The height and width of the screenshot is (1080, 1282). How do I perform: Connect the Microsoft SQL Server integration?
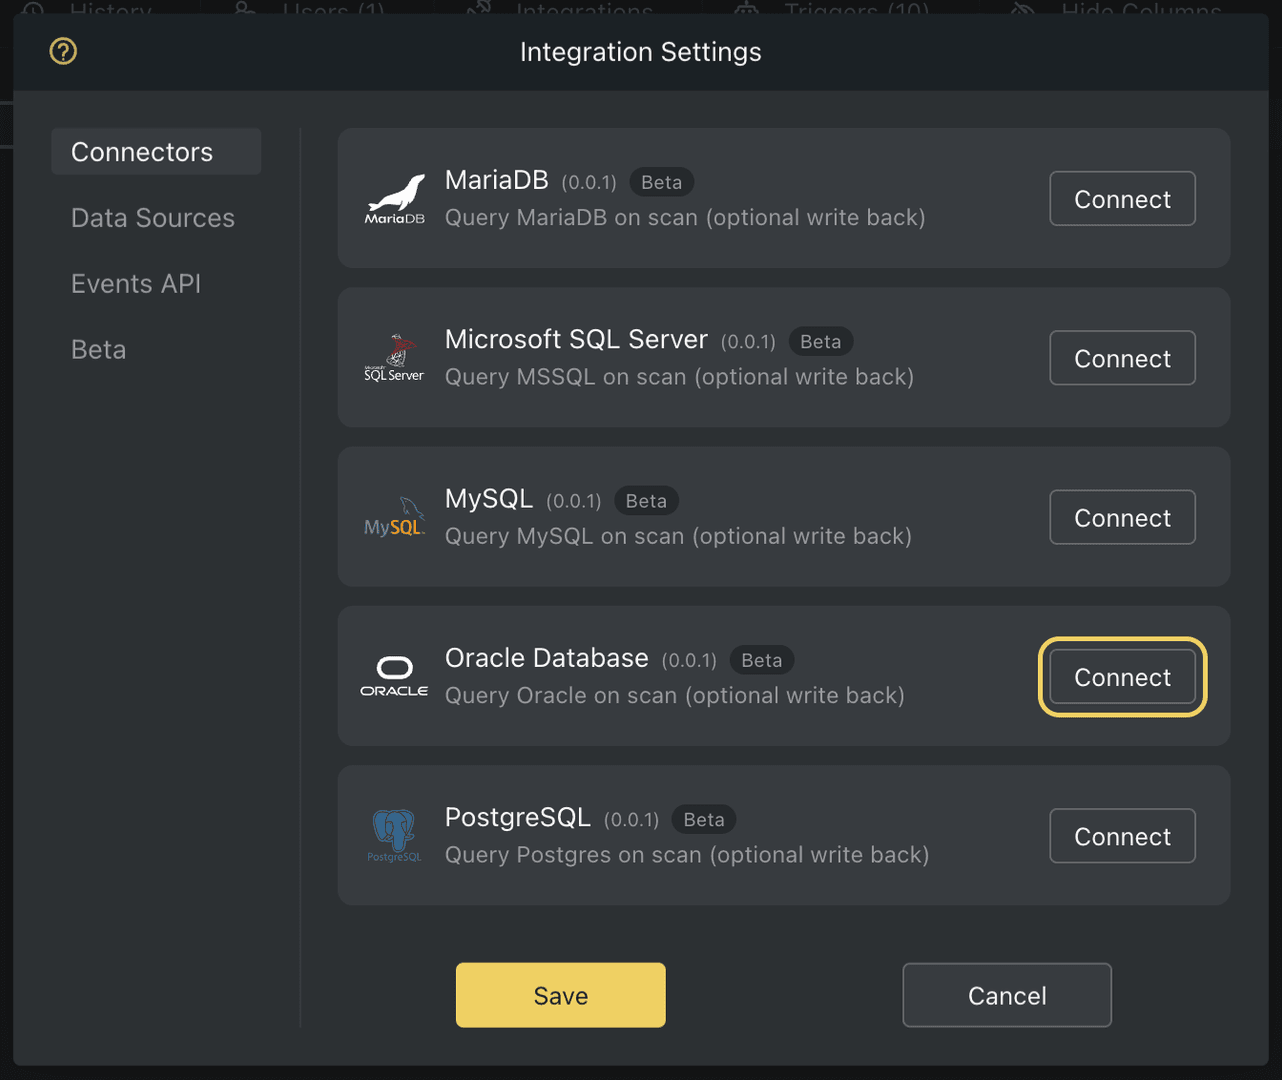coord(1122,357)
